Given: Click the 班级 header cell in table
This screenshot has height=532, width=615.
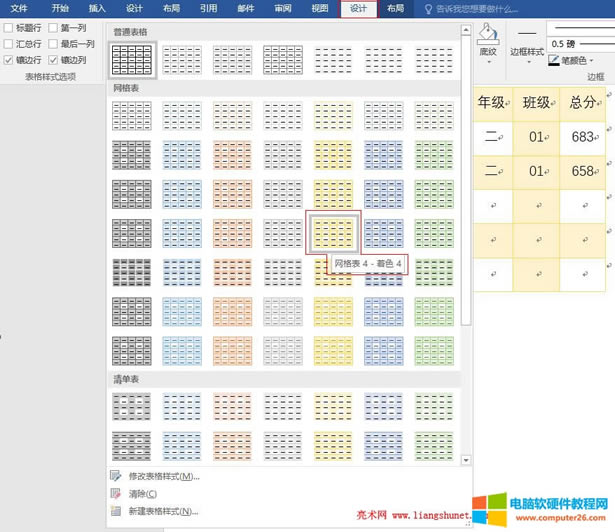Looking at the screenshot, I should tap(536, 104).
